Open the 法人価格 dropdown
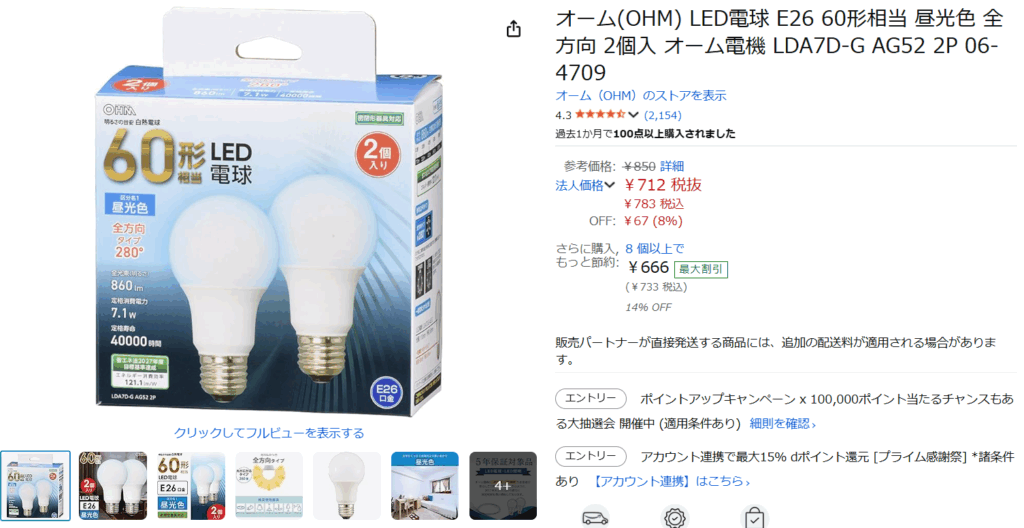 coord(585,186)
